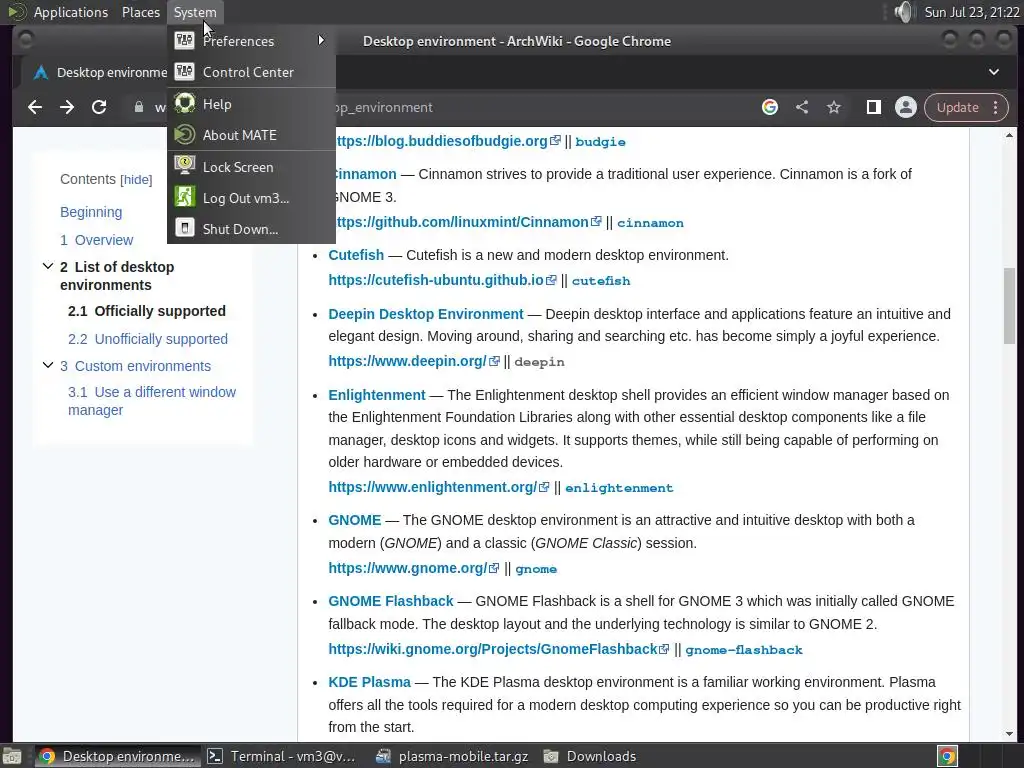1024x768 pixels.
Task: Open Control Center from System menu
Action: [x=251, y=72]
